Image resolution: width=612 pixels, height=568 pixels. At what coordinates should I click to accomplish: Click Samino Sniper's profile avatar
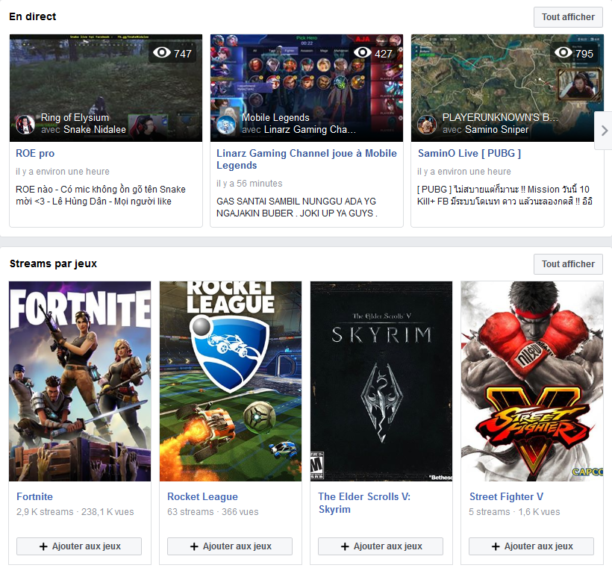[427, 125]
